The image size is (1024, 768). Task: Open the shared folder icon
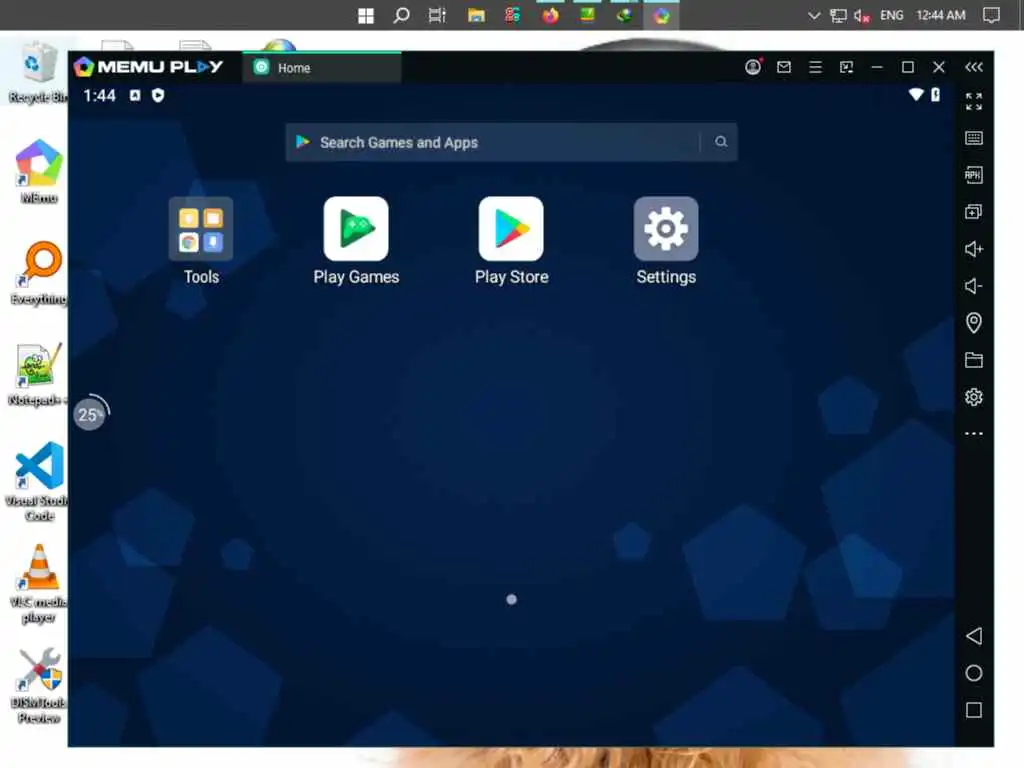(974, 360)
